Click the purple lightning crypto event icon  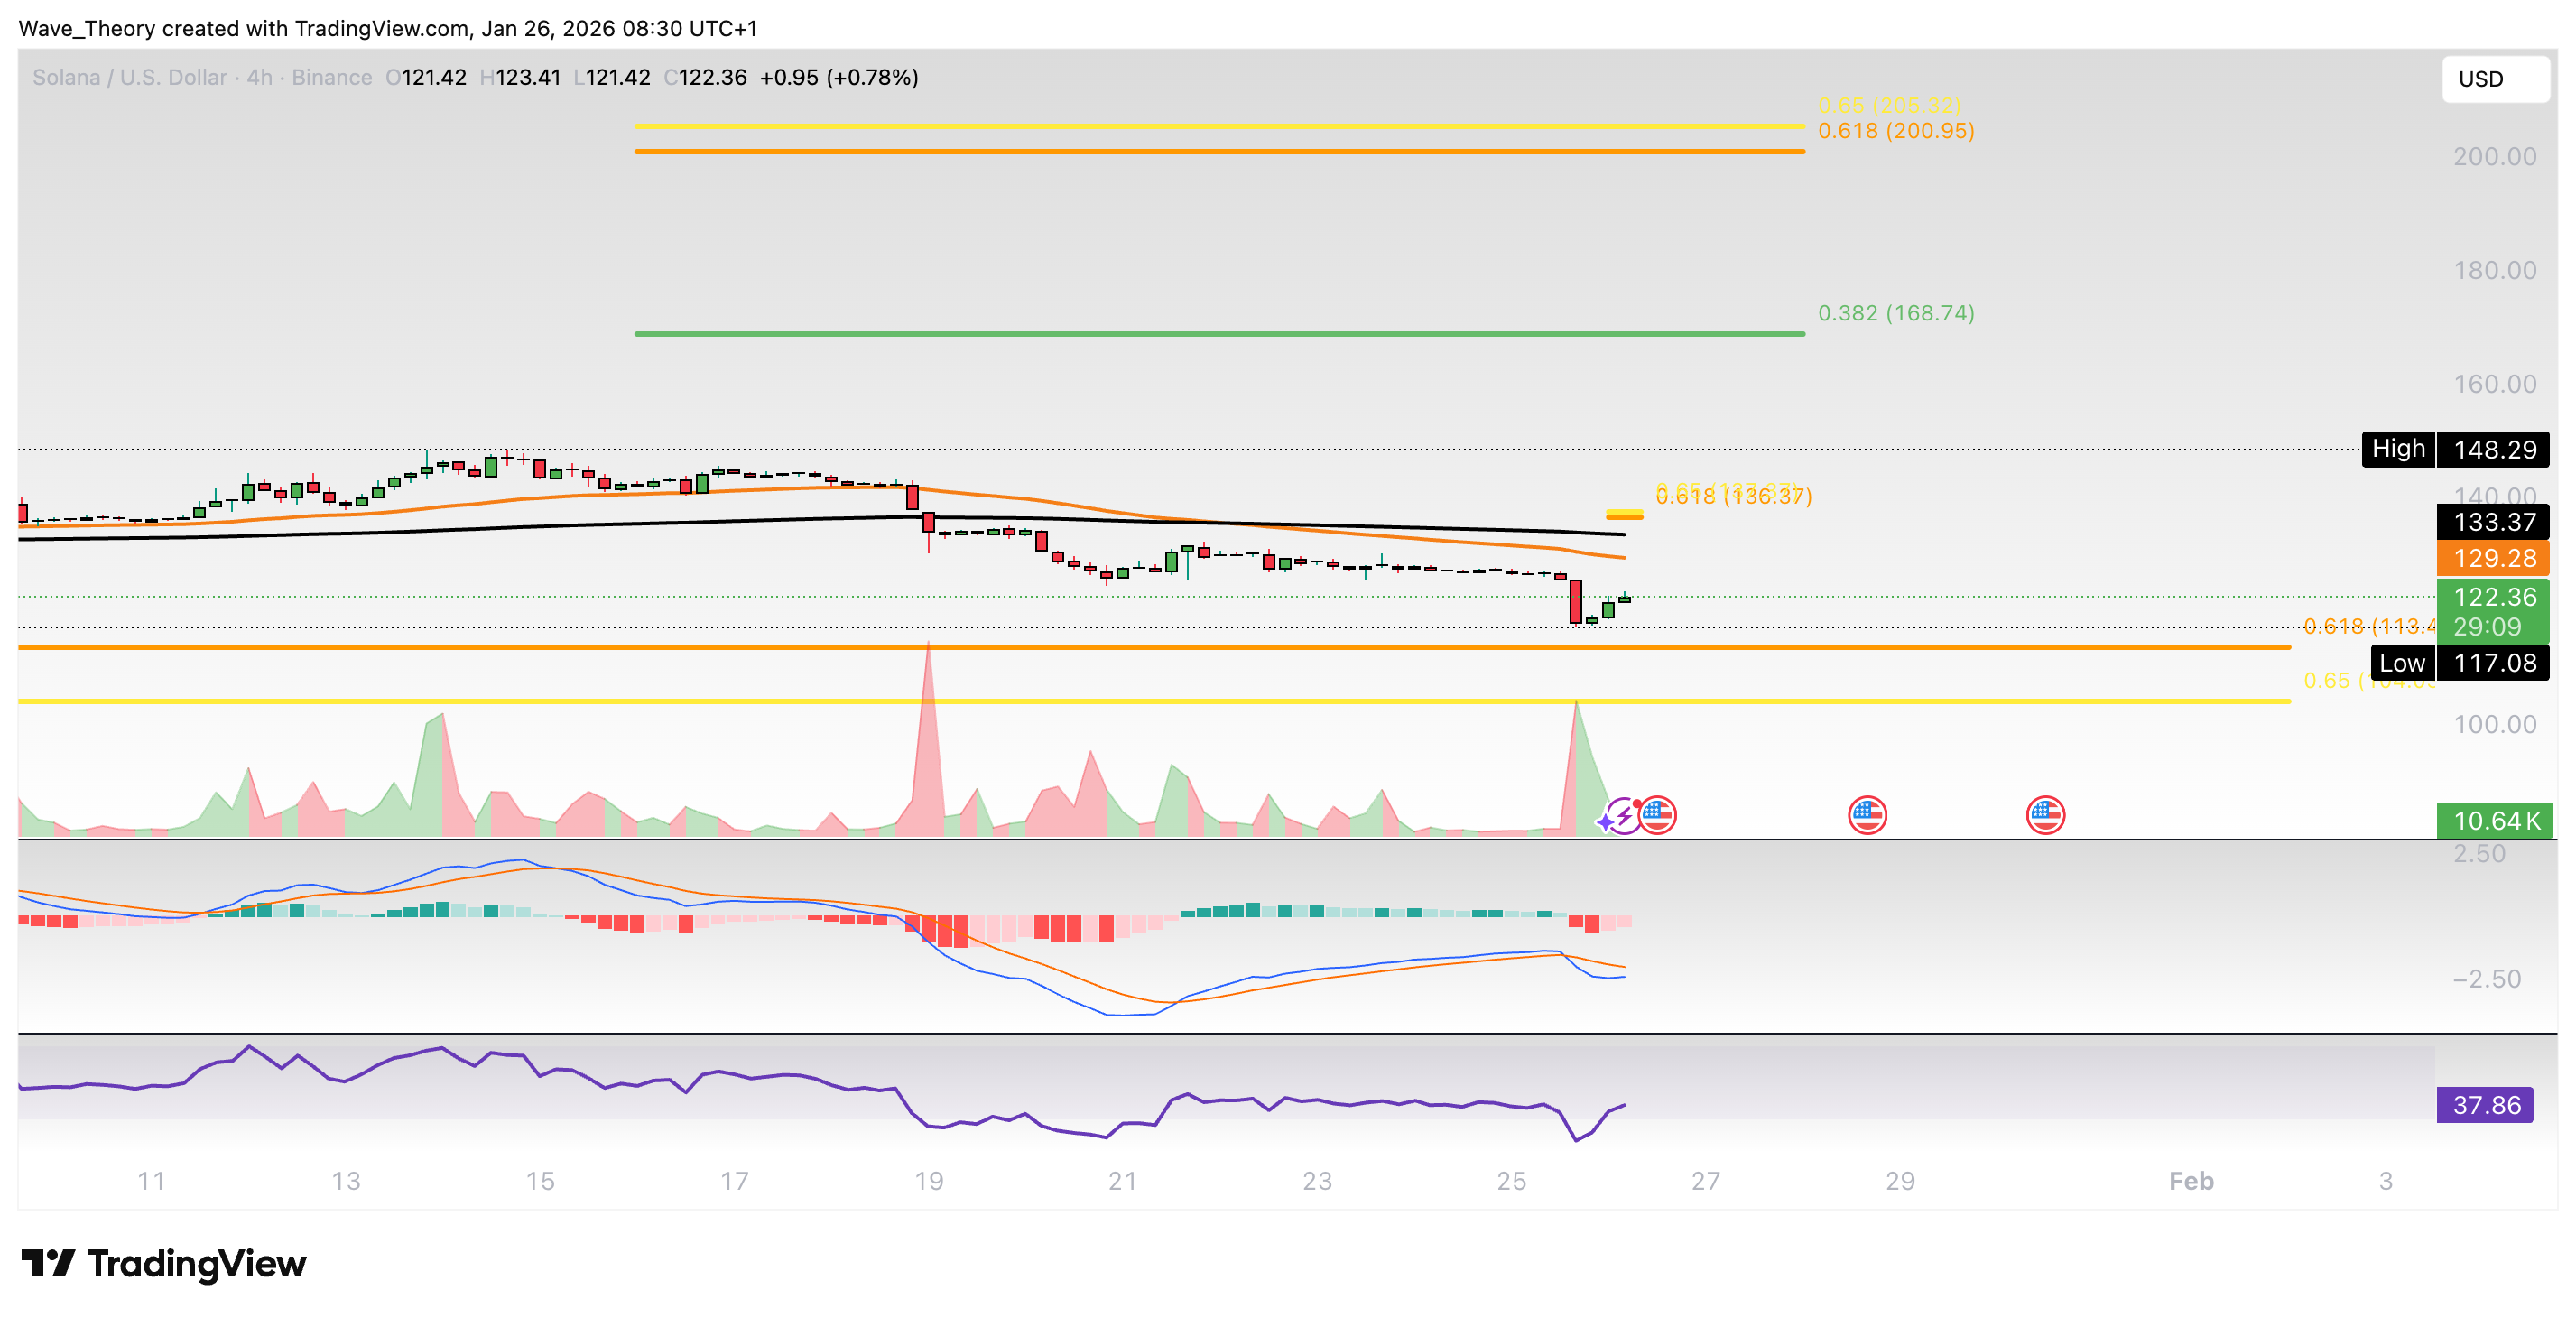pyautogui.click(x=1621, y=817)
